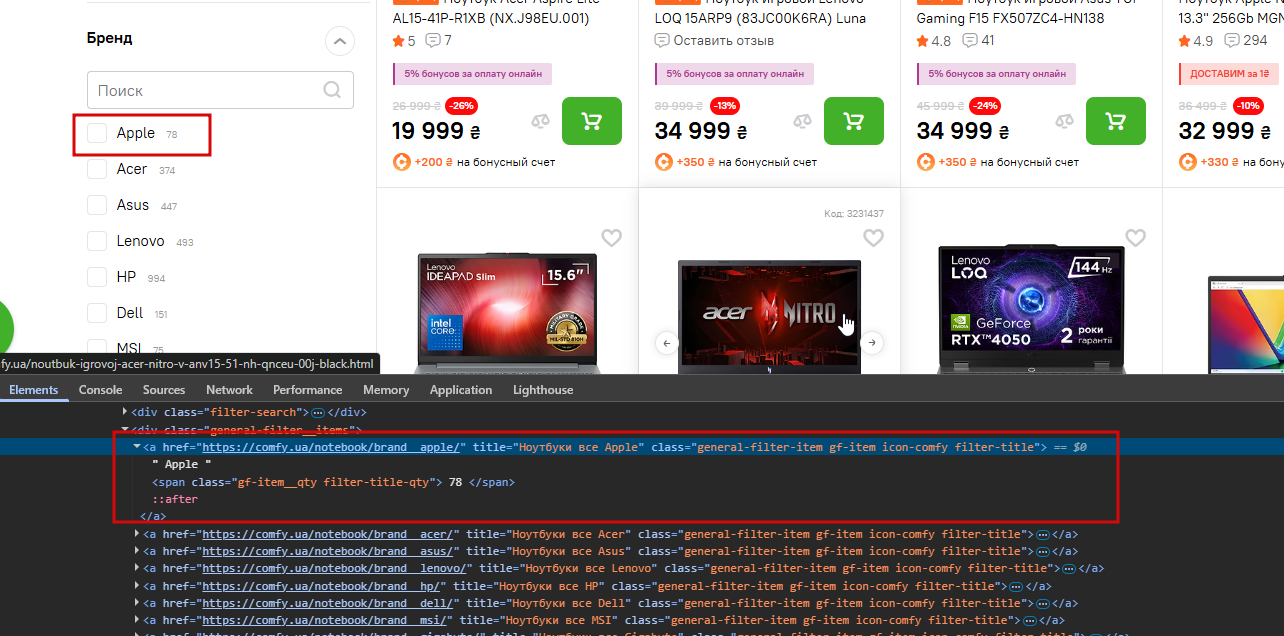Click the heart on the Acer Nitro card
Image resolution: width=1284 pixels, height=636 pixels.
coord(873,238)
